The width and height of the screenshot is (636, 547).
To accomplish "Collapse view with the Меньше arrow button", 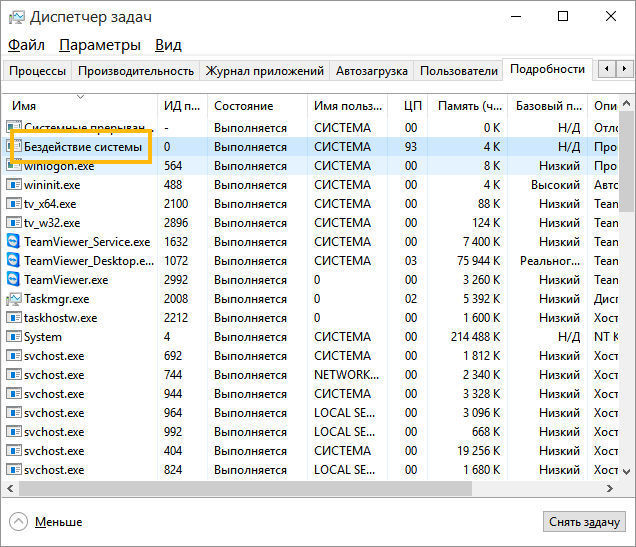I will (x=19, y=522).
